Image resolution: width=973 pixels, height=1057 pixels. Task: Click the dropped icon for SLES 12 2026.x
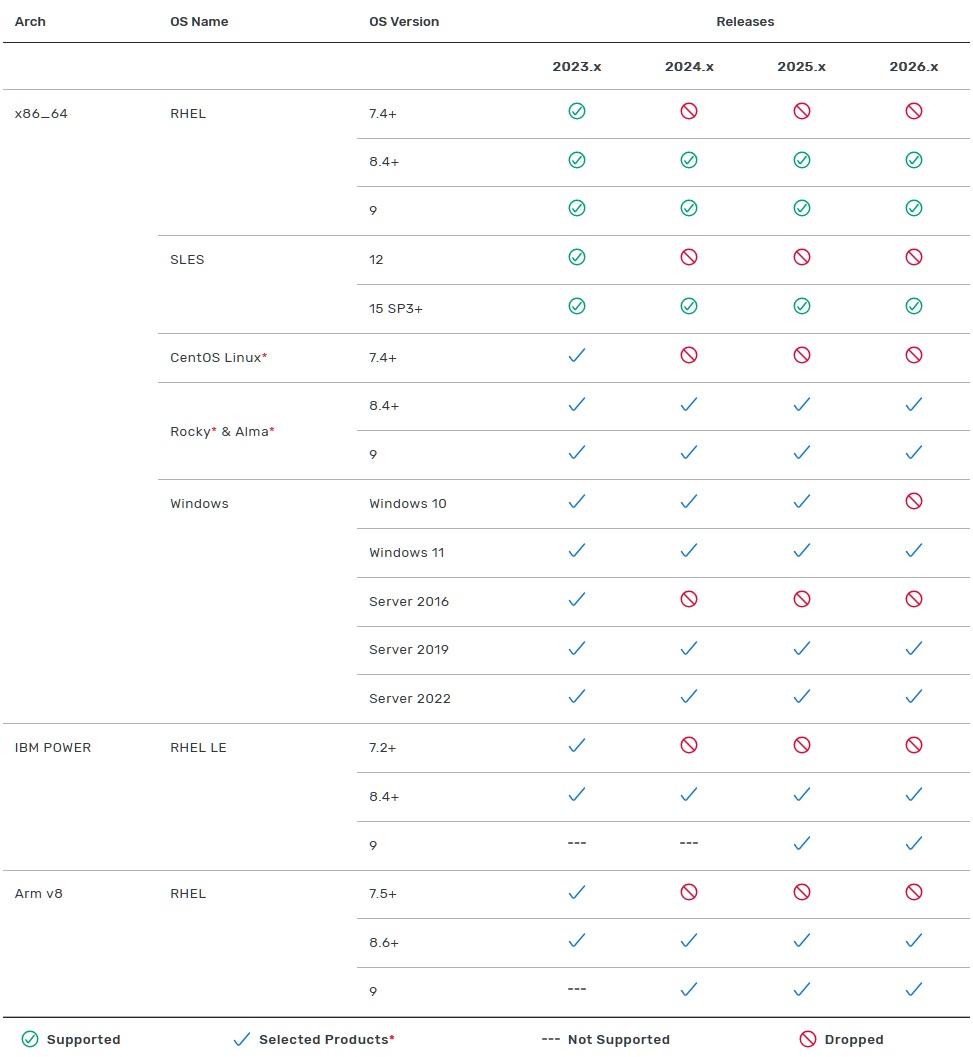pyautogui.click(x=913, y=257)
